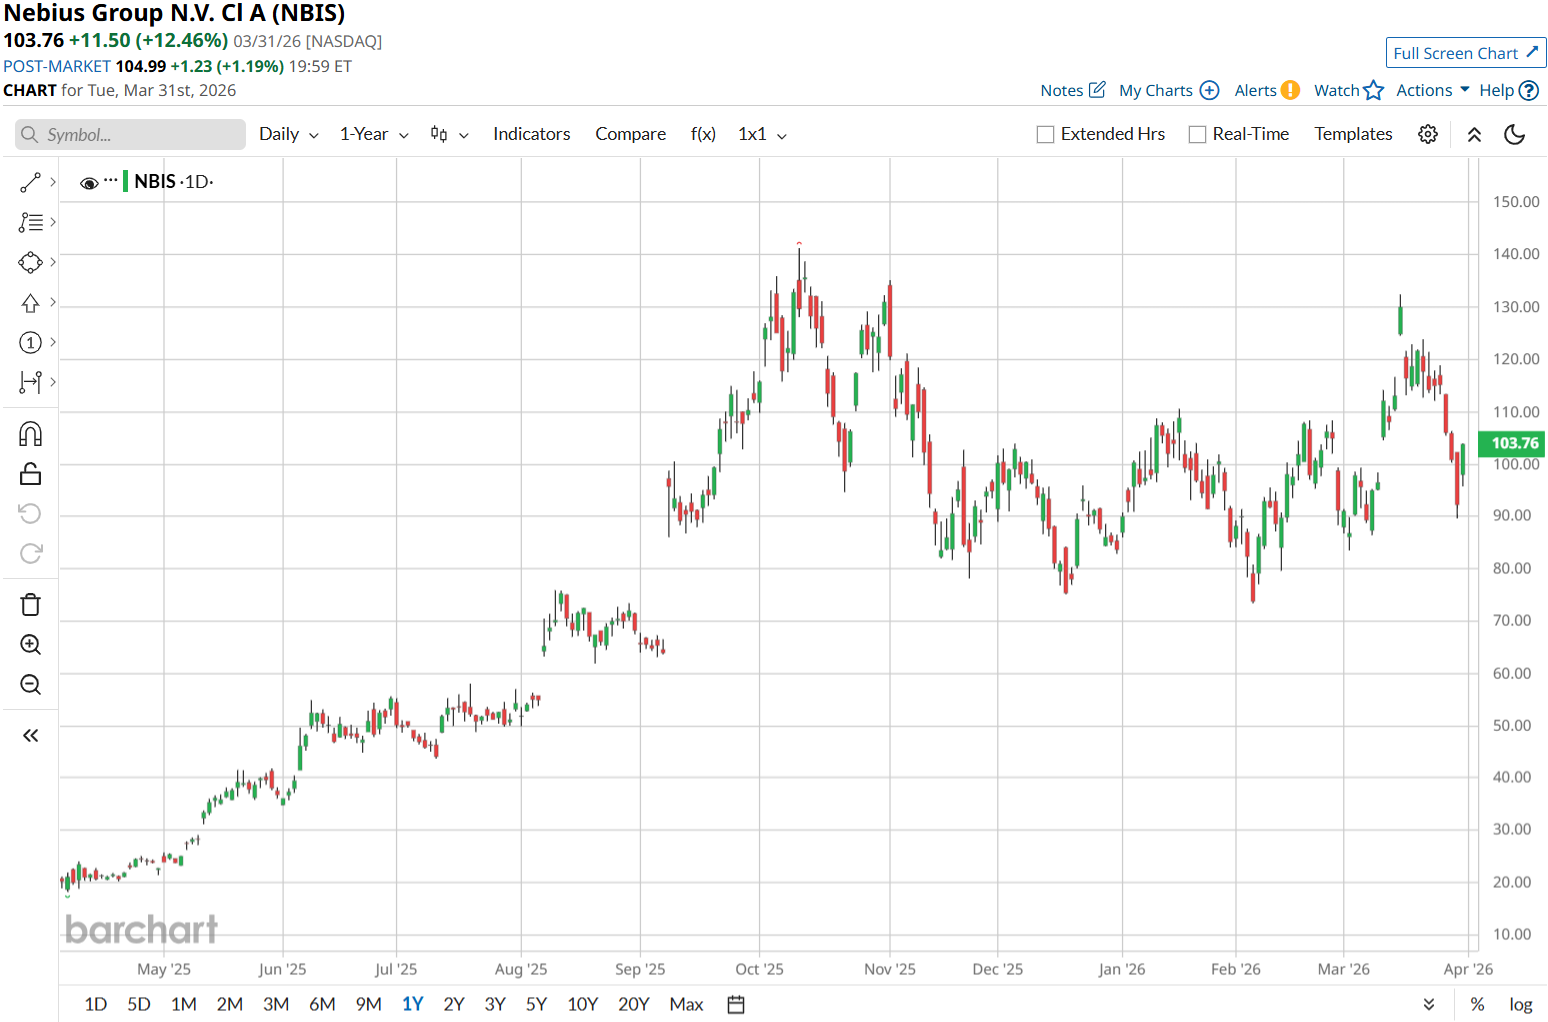The width and height of the screenshot is (1548, 1022).
Task: Select the trend line drawing tool
Action: [x=30, y=182]
